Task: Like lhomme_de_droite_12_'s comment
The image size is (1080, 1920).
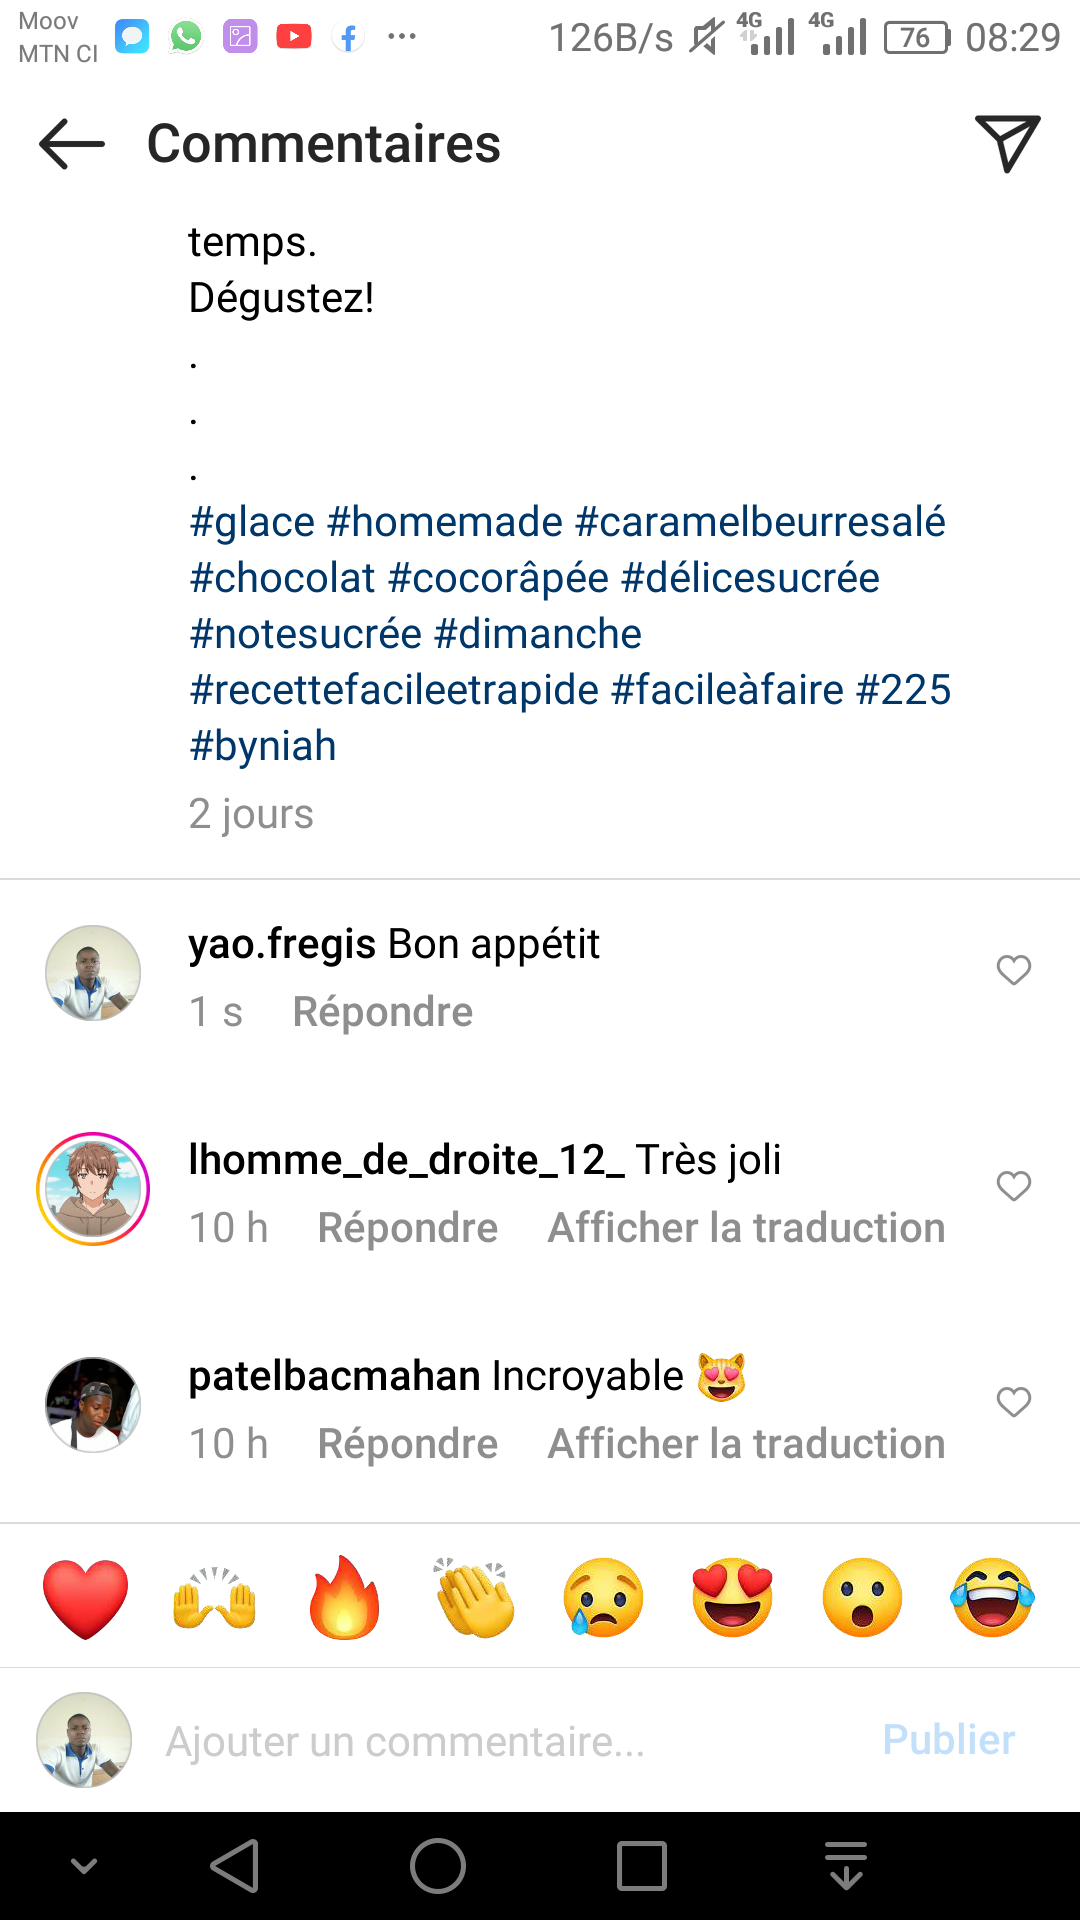Action: [1014, 1186]
